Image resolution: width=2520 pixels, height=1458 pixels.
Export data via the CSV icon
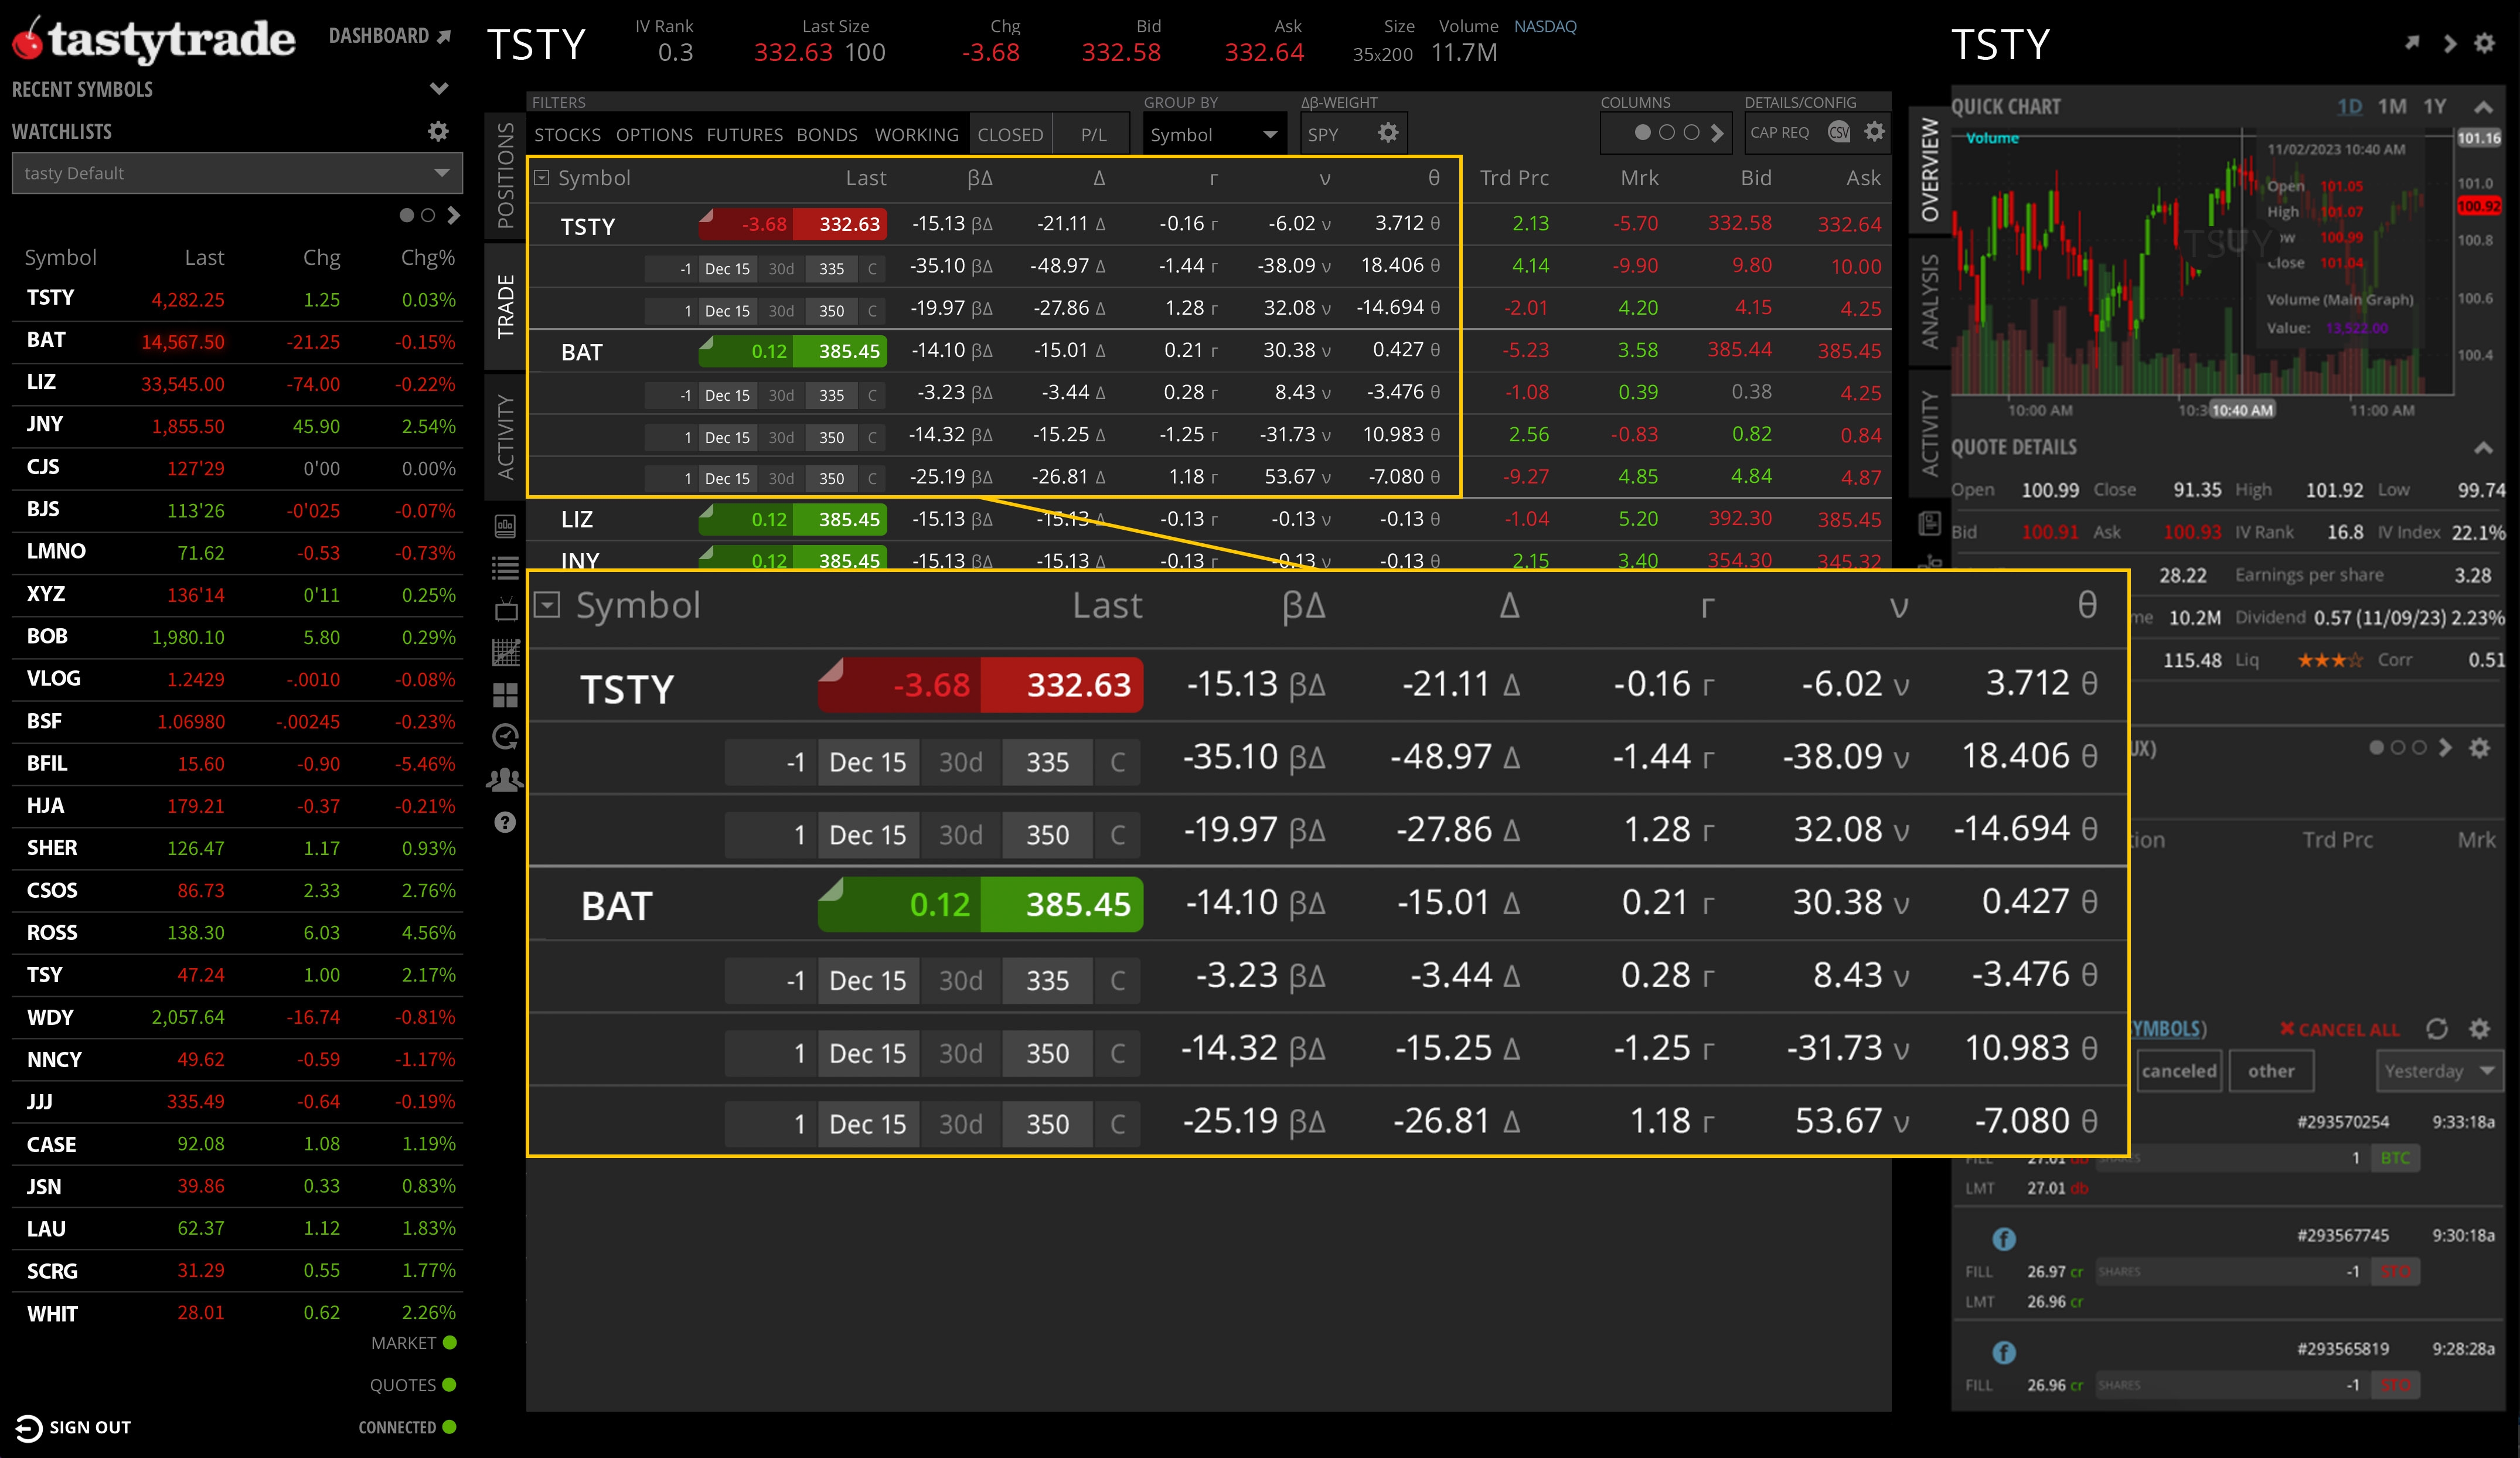pyautogui.click(x=1840, y=131)
